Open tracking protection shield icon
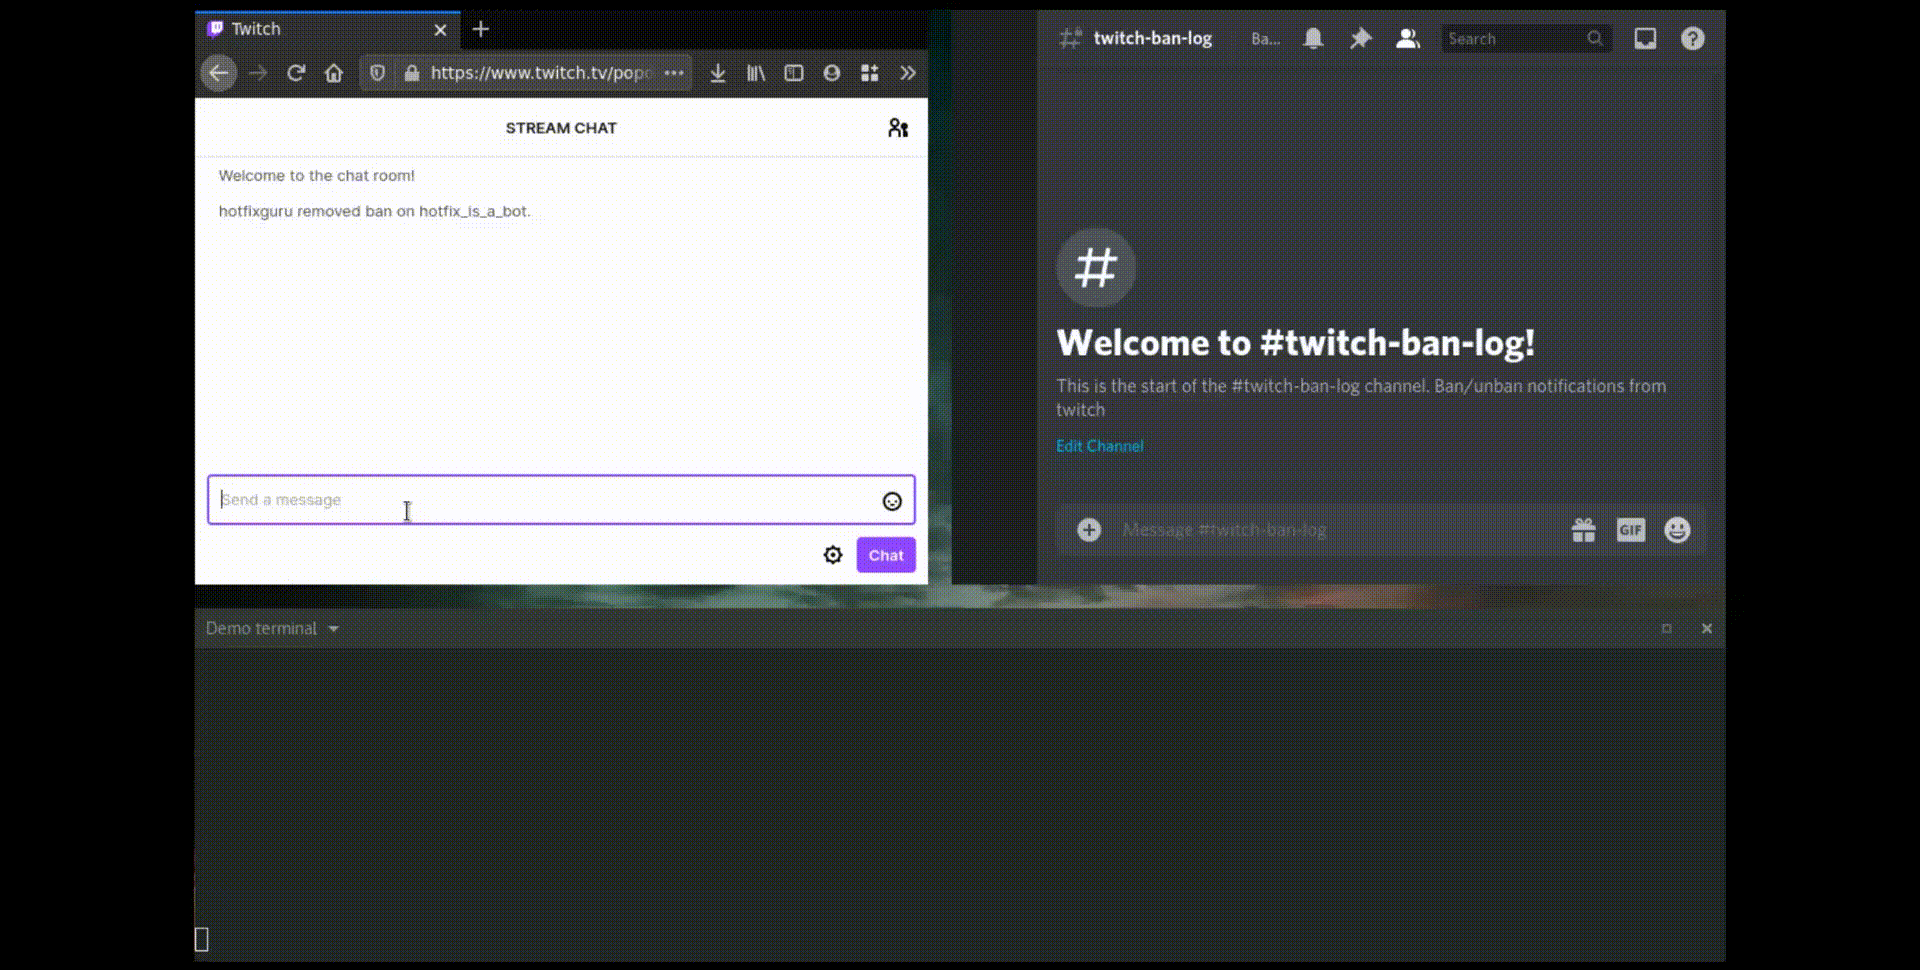The width and height of the screenshot is (1920, 970). [377, 73]
